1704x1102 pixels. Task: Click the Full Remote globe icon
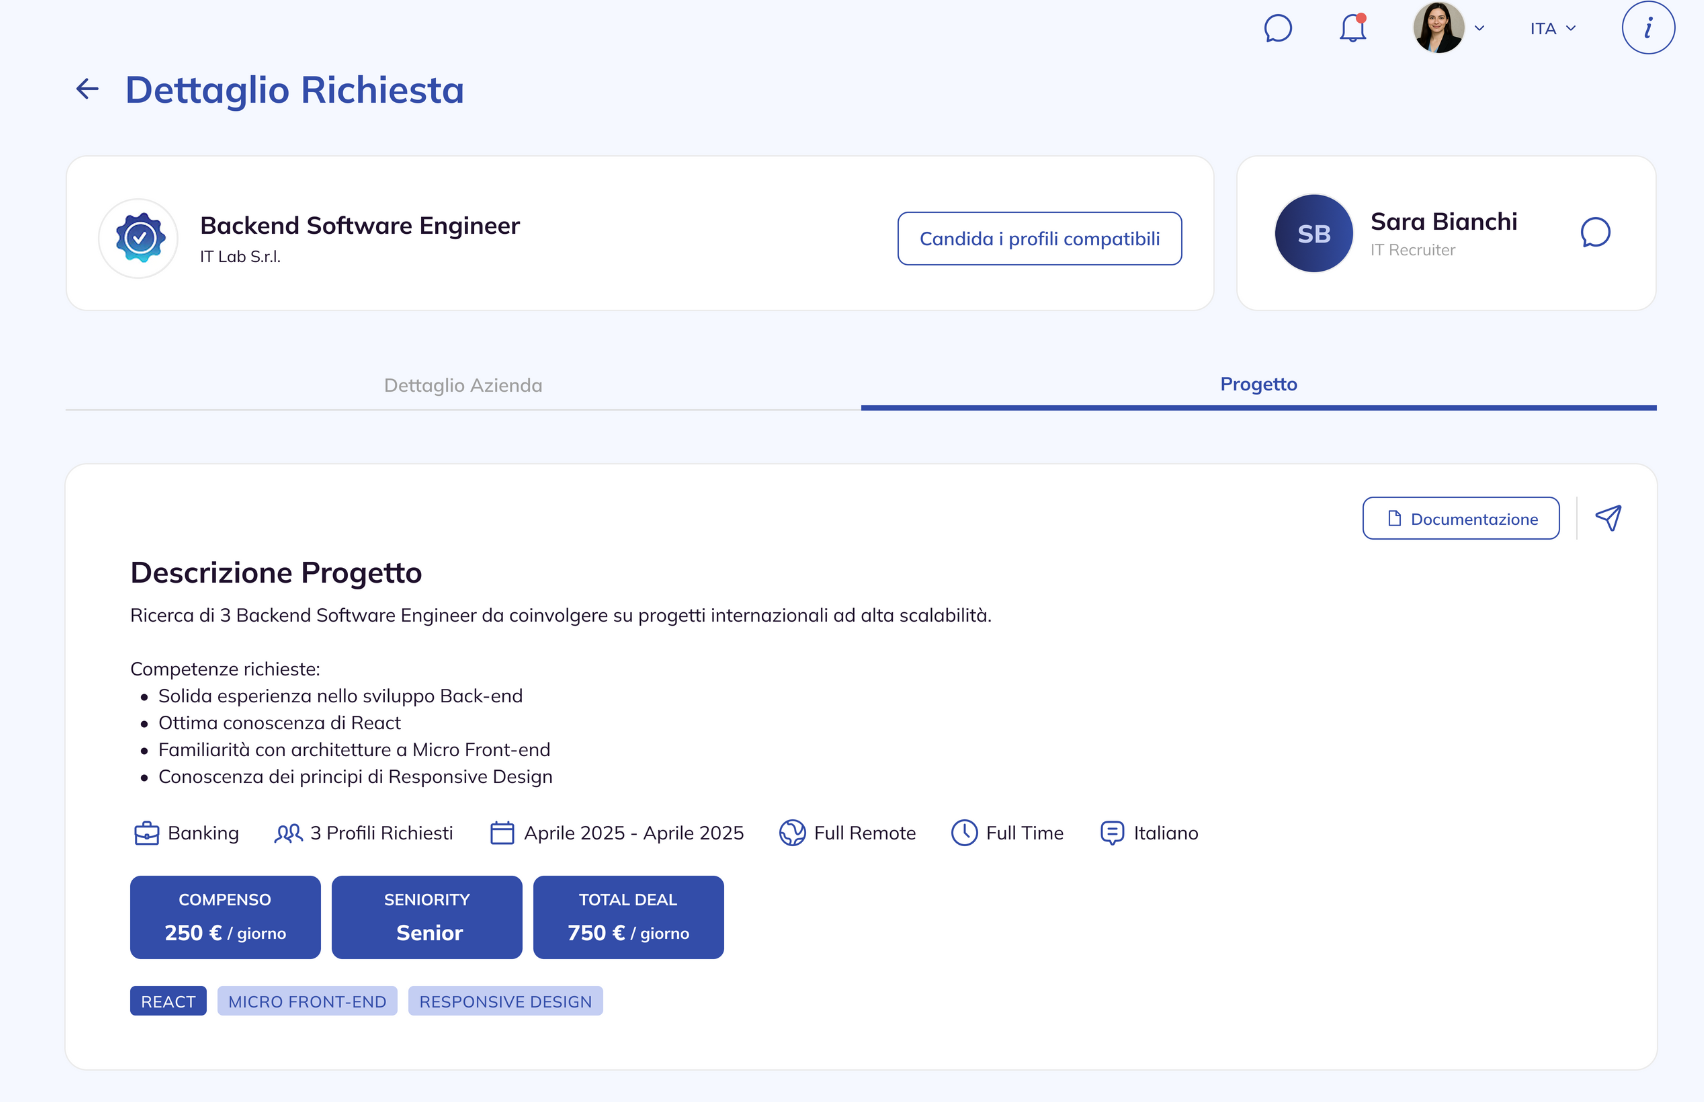pyautogui.click(x=792, y=833)
